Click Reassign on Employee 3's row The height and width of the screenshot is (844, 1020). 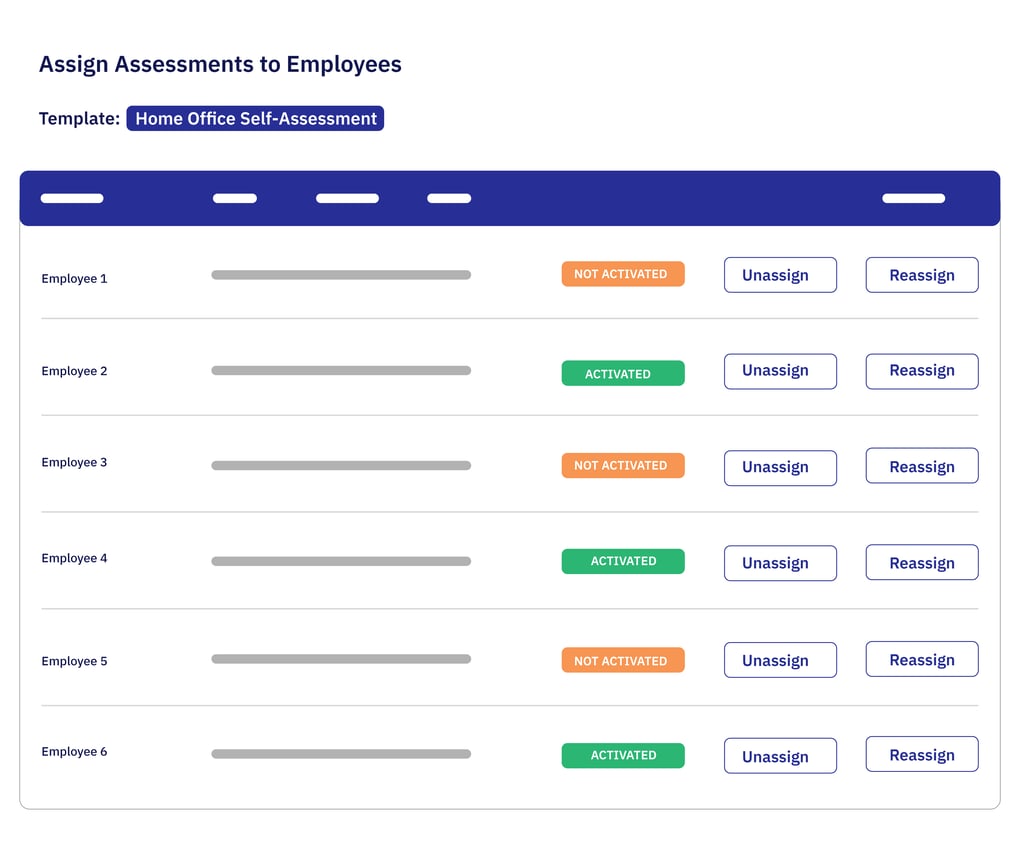(x=921, y=465)
